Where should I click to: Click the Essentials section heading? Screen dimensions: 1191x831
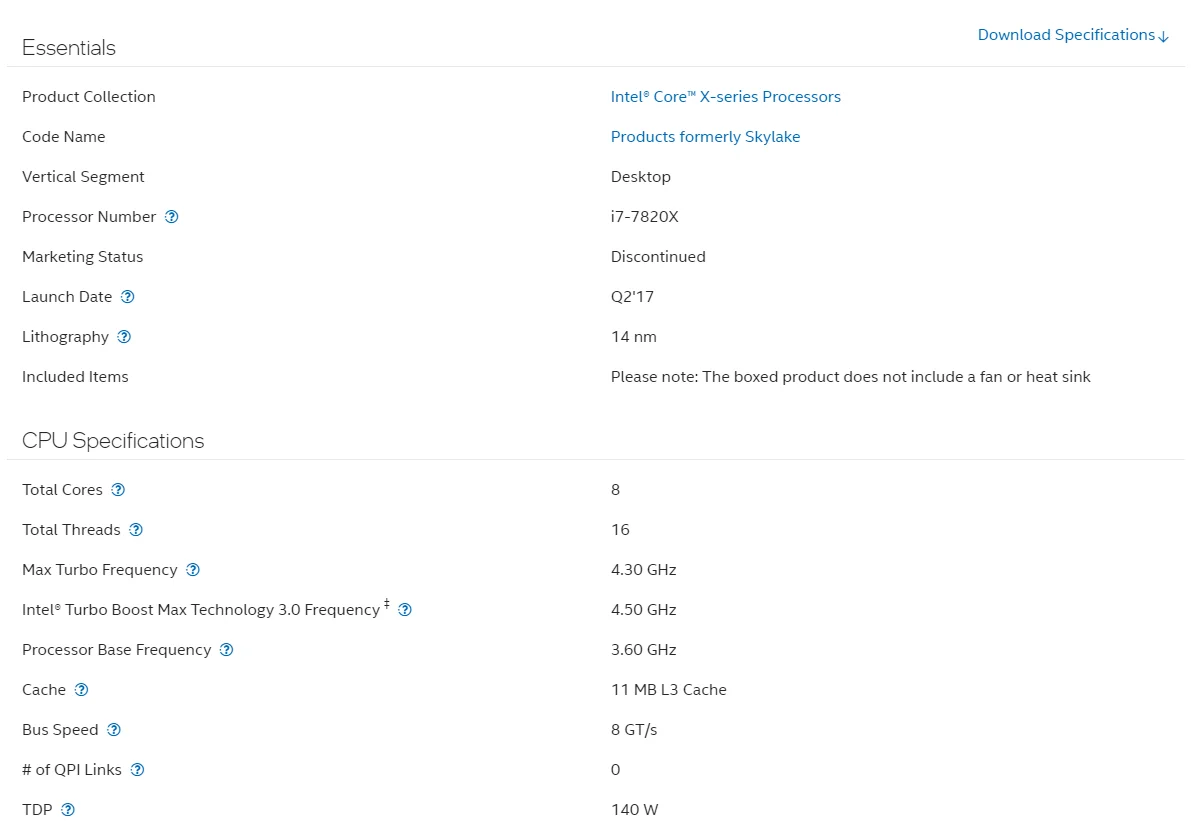(69, 48)
